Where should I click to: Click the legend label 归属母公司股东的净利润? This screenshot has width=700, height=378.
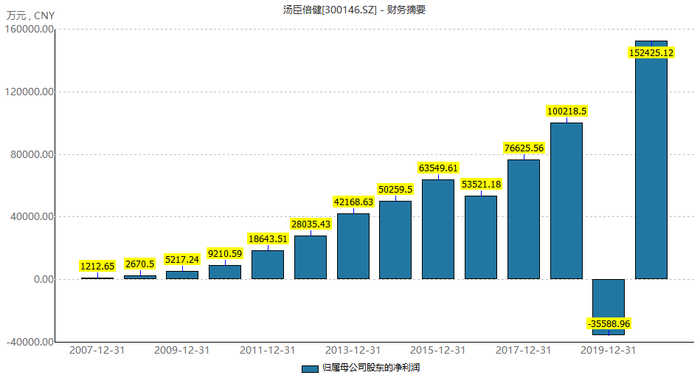point(371,368)
